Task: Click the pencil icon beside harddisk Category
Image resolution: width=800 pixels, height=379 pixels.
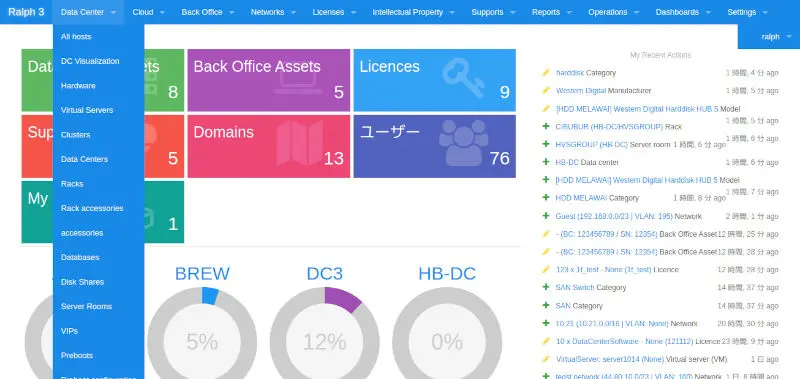Action: click(x=546, y=73)
